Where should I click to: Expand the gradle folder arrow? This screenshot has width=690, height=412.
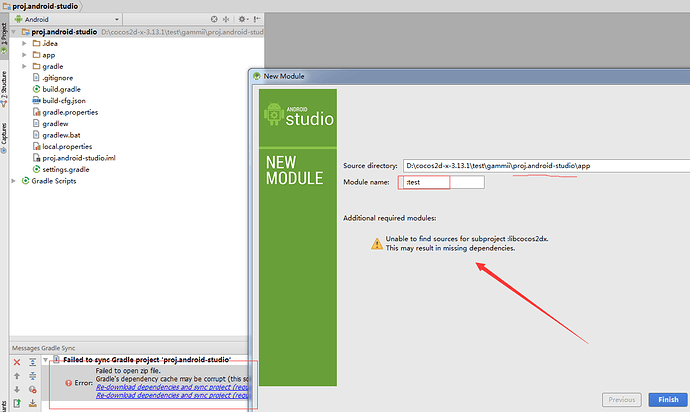pos(24,66)
